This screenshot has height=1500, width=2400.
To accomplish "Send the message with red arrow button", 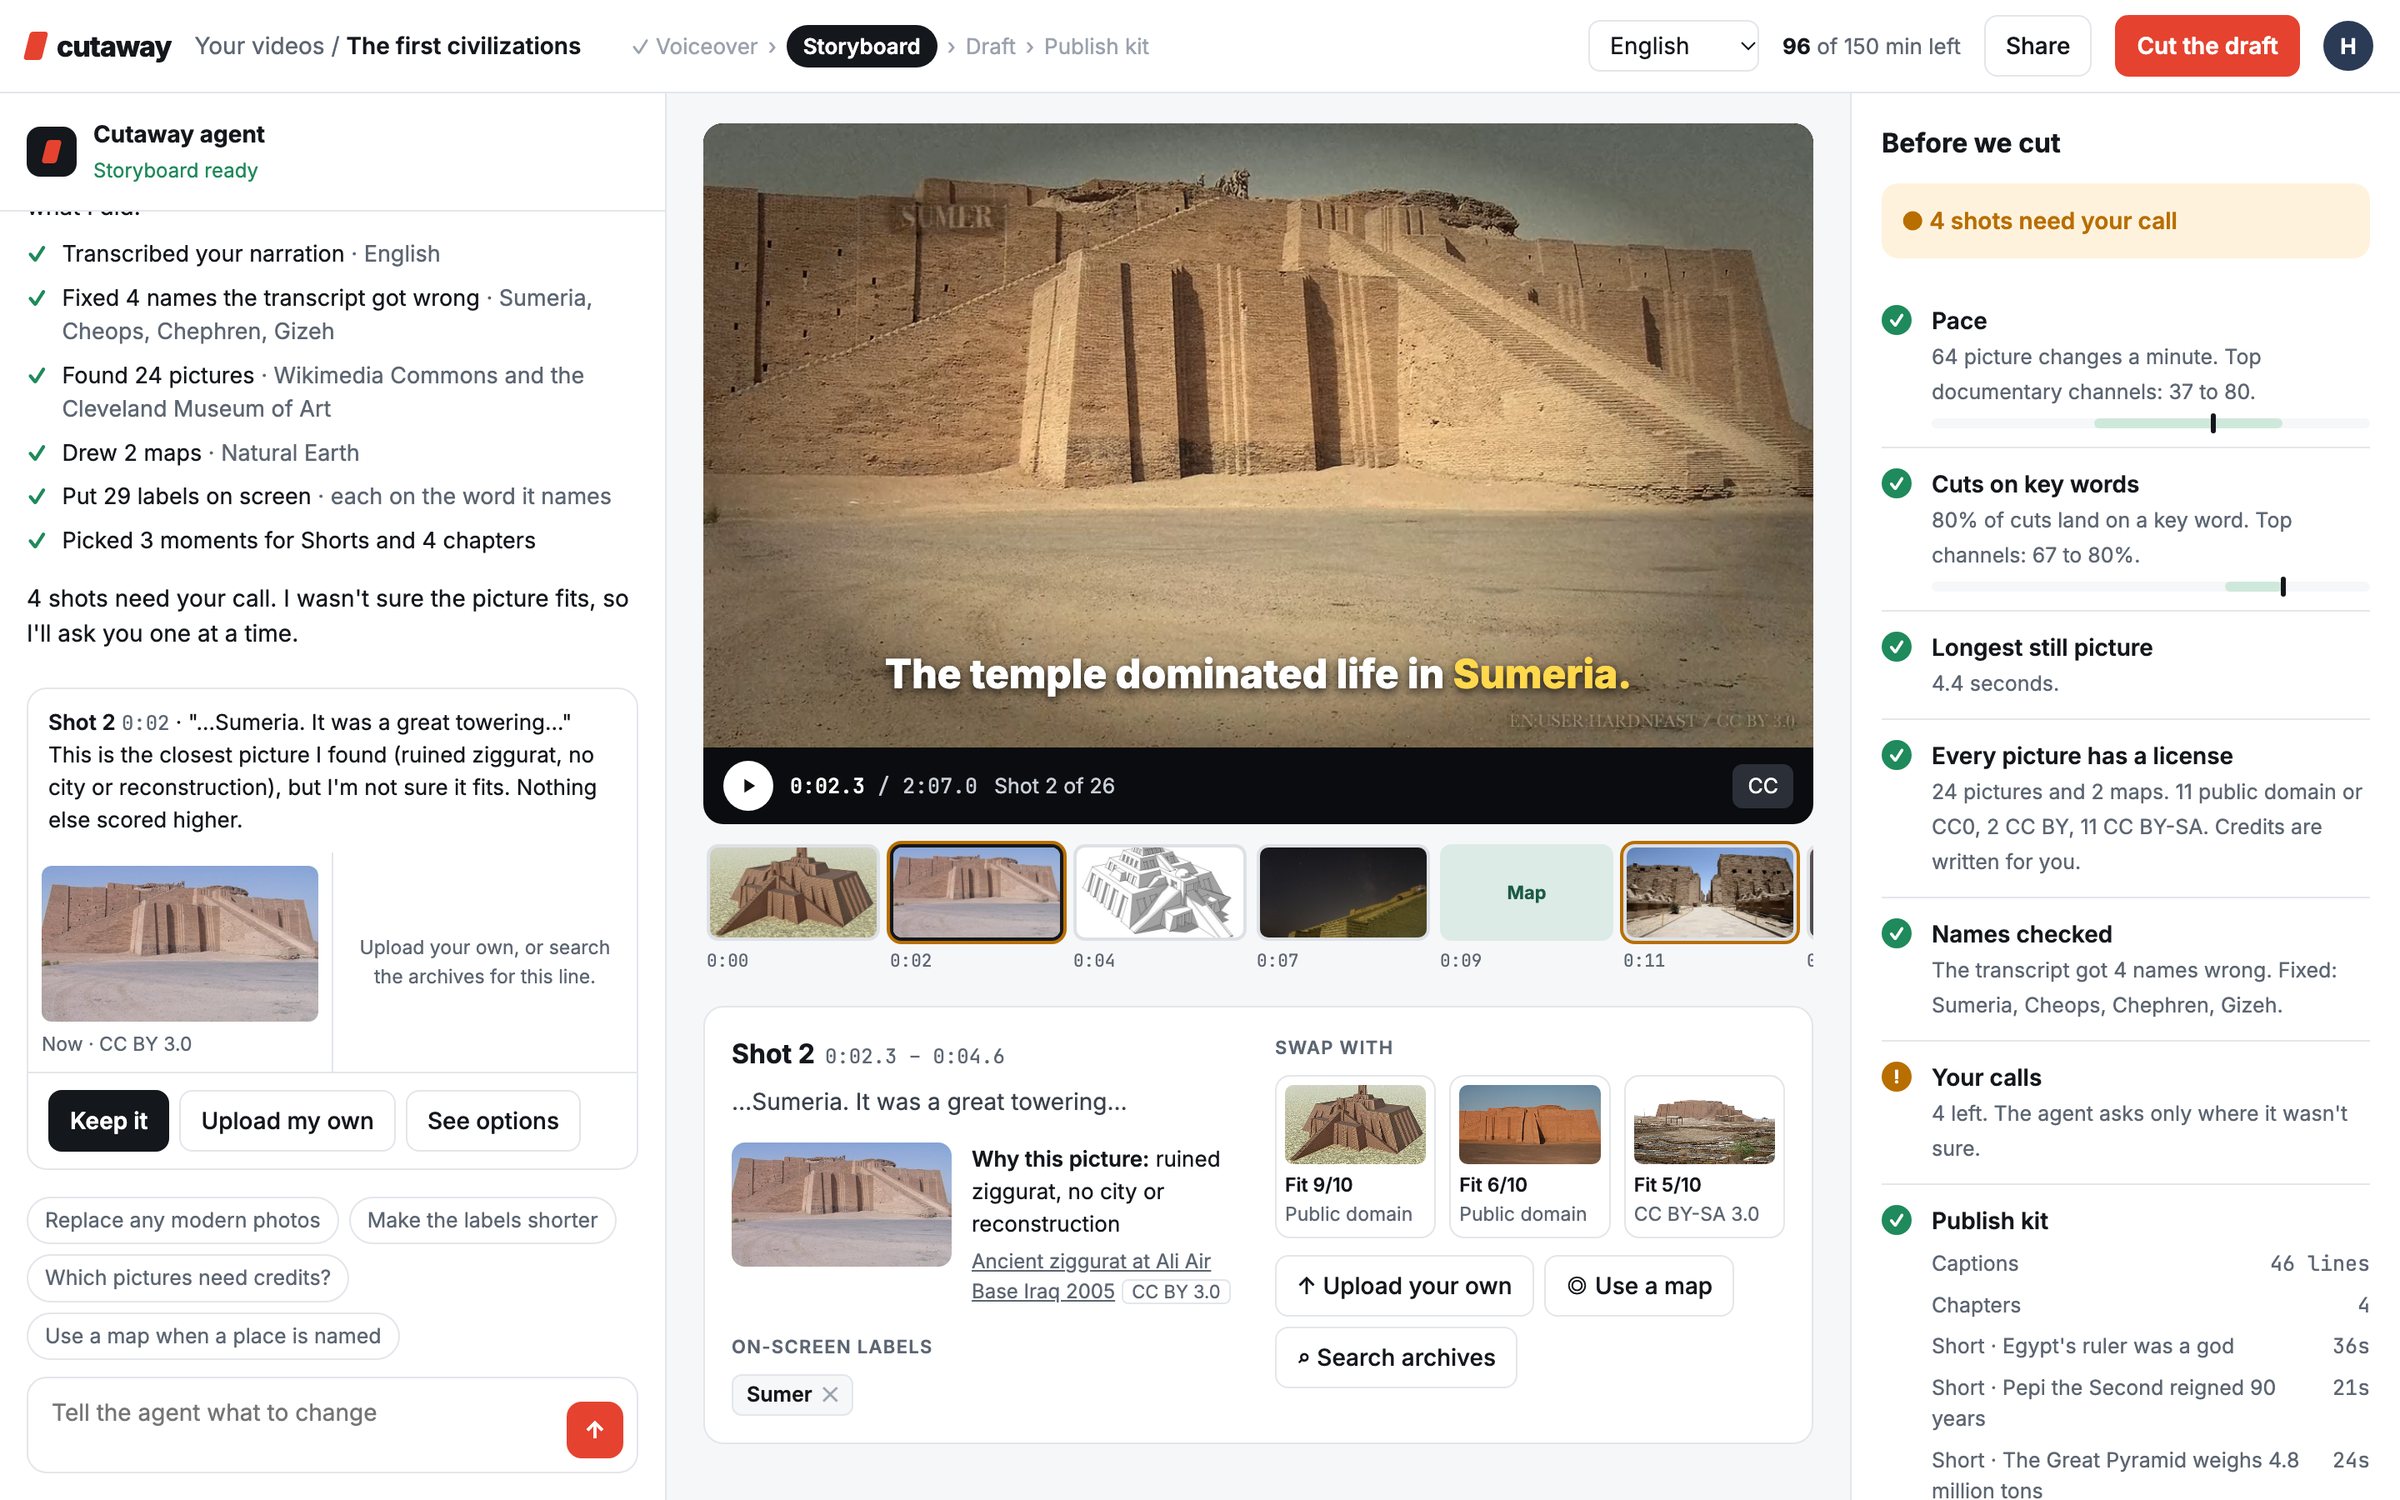I will (x=594, y=1429).
